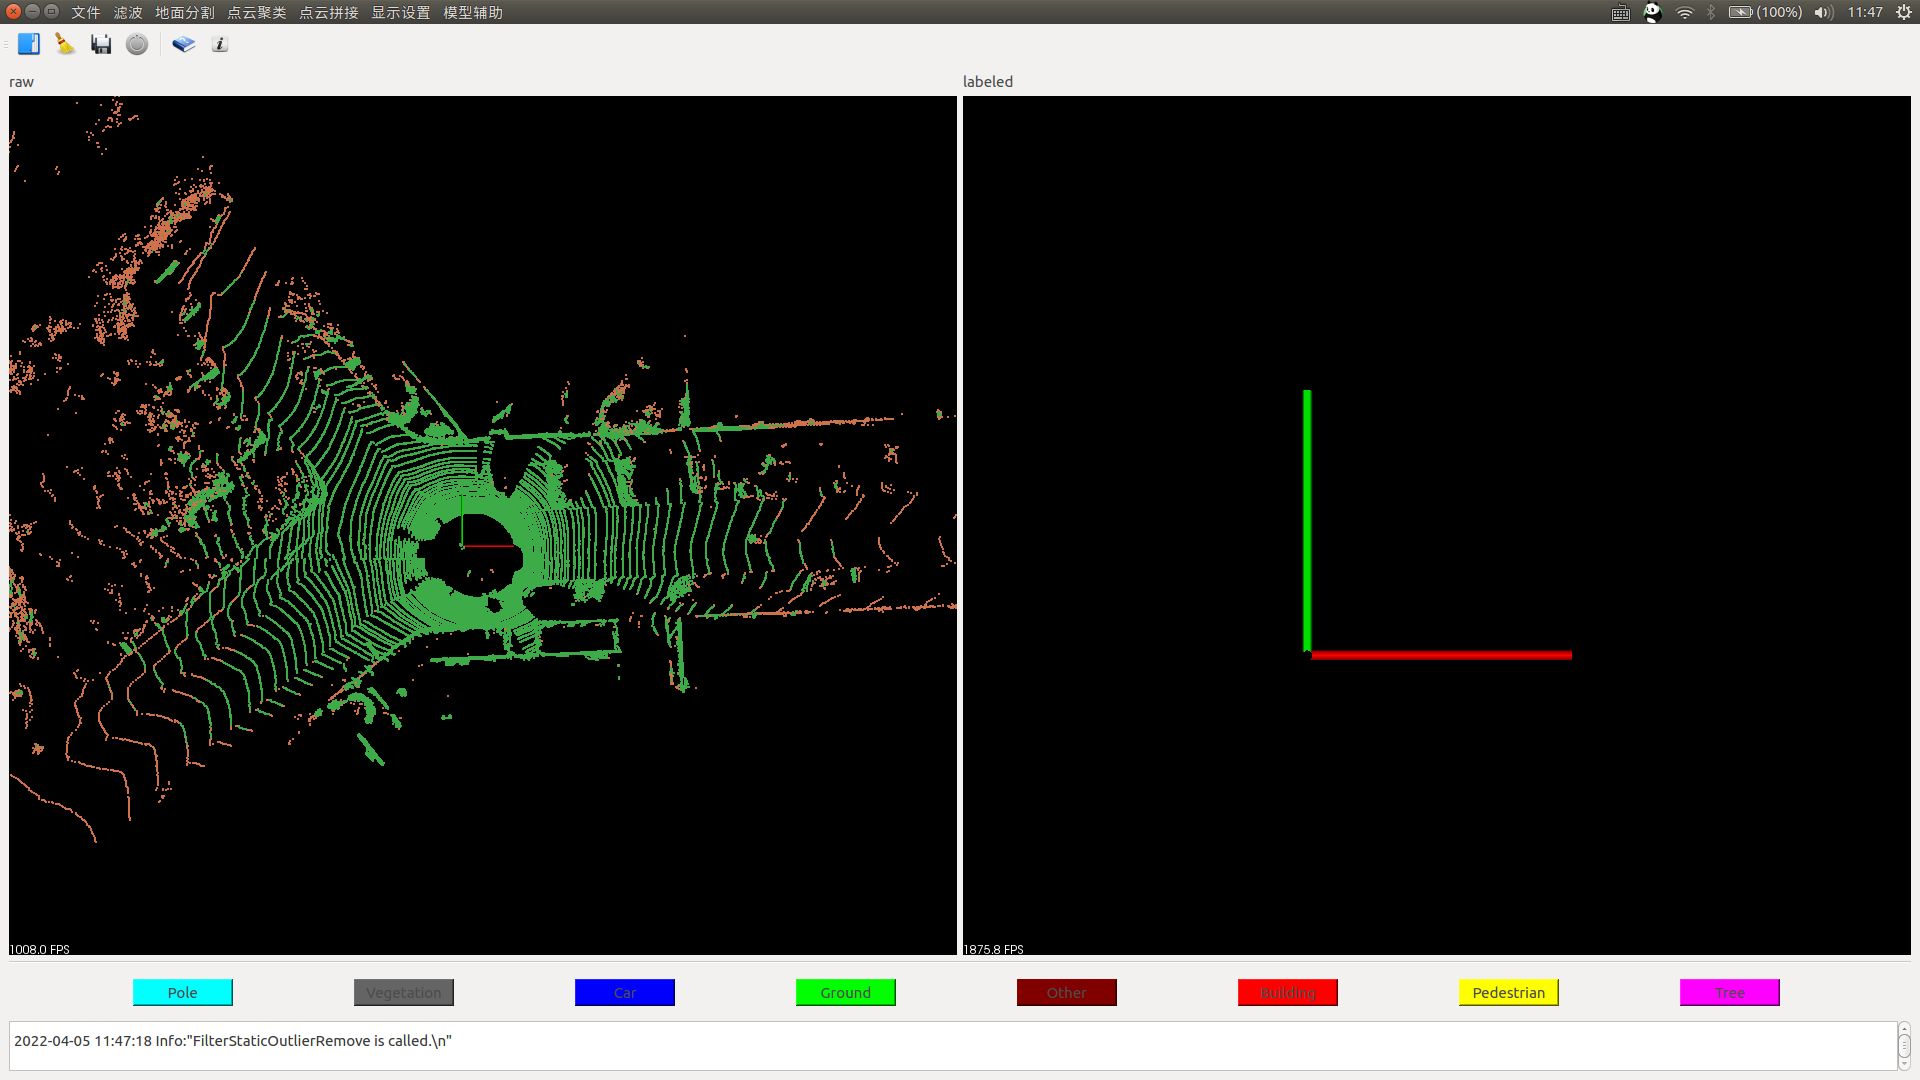The height and width of the screenshot is (1080, 1920).
Task: Select the blue Car label button
Action: (625, 992)
